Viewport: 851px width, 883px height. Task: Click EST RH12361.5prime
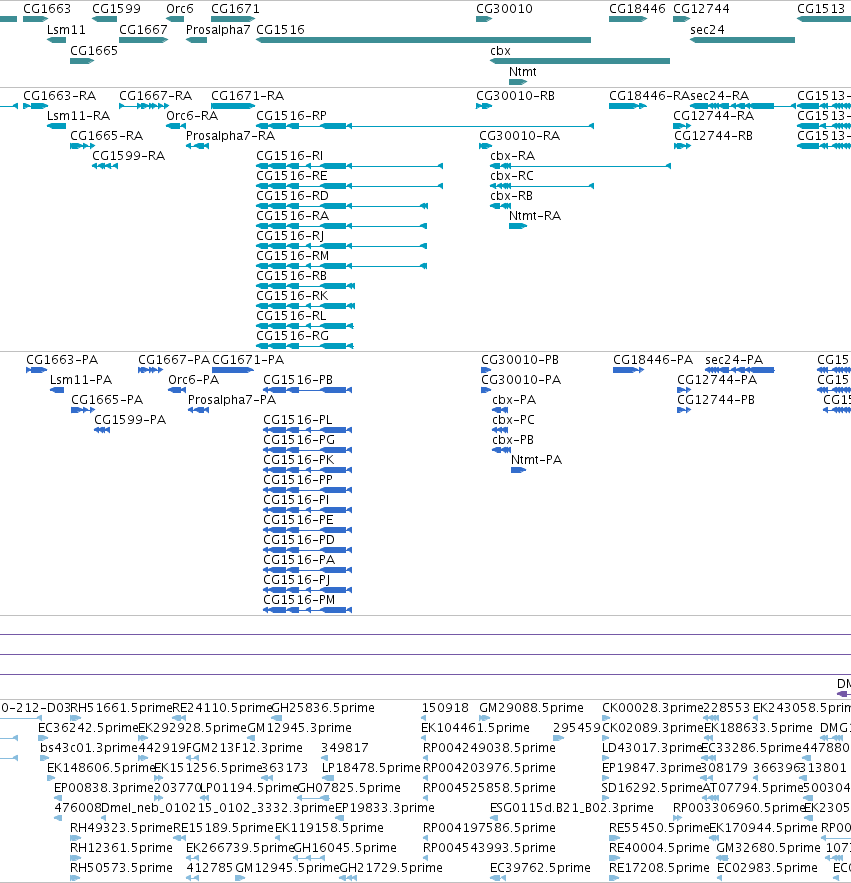click(75, 858)
